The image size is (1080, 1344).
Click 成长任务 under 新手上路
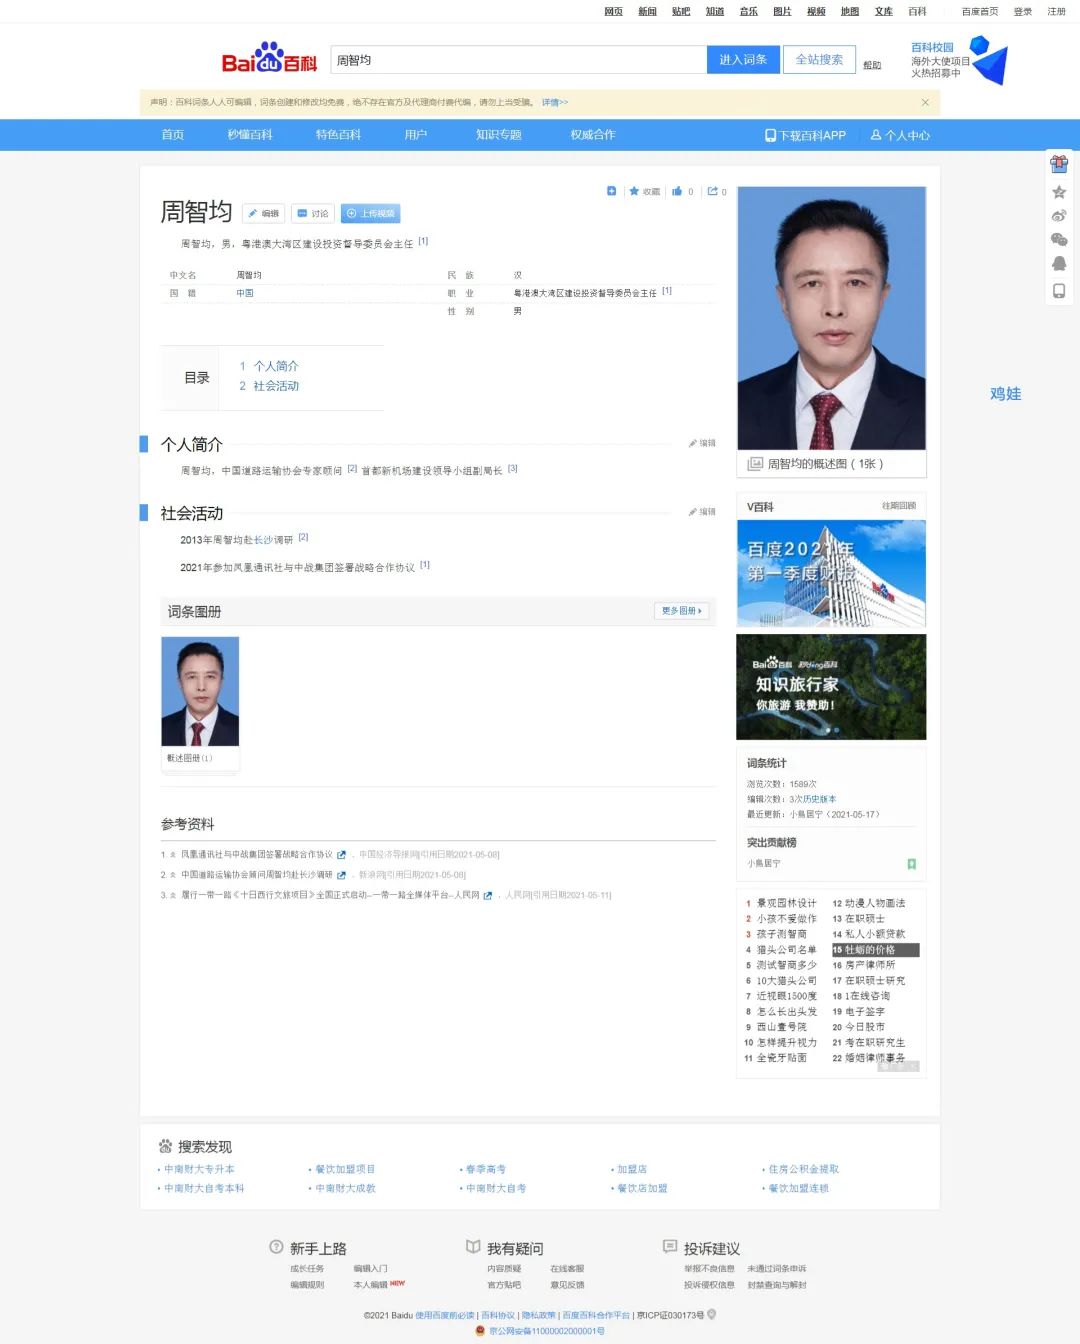307,1269
